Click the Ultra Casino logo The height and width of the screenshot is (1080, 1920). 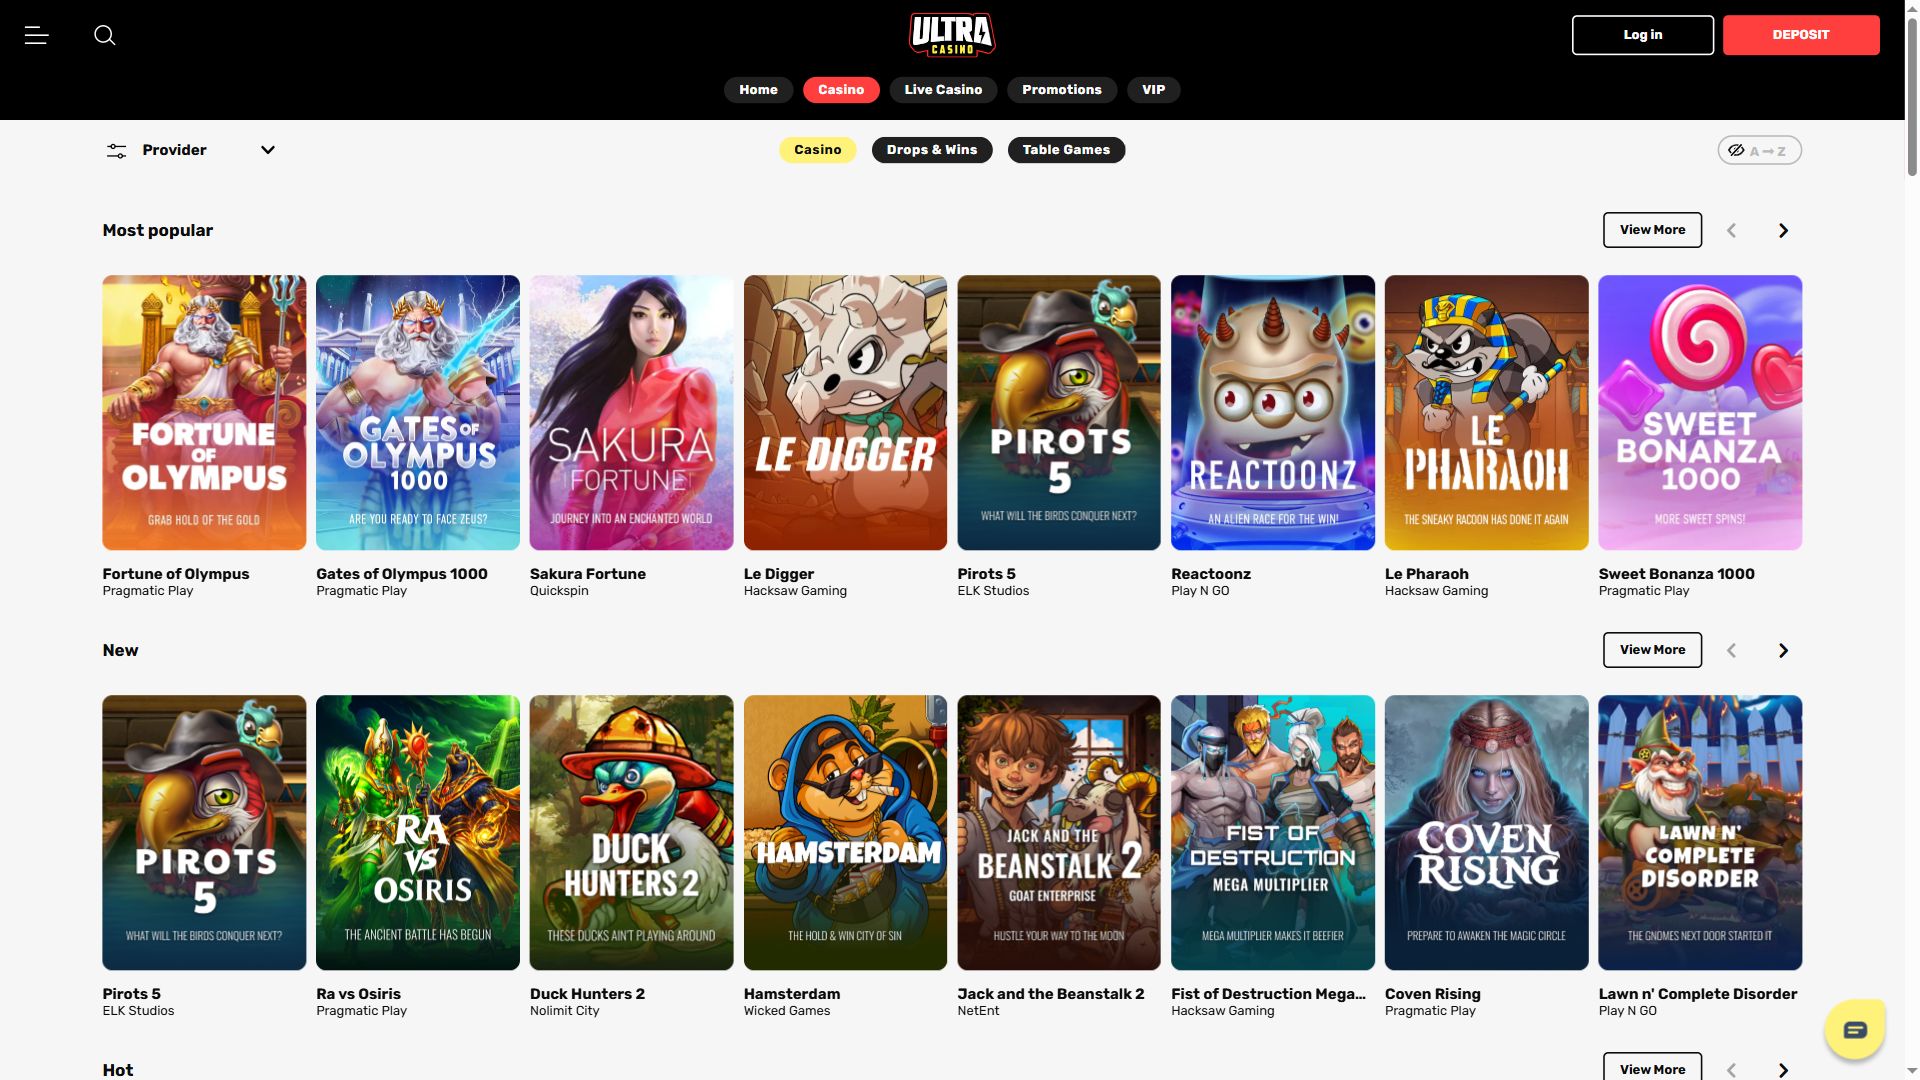[952, 35]
